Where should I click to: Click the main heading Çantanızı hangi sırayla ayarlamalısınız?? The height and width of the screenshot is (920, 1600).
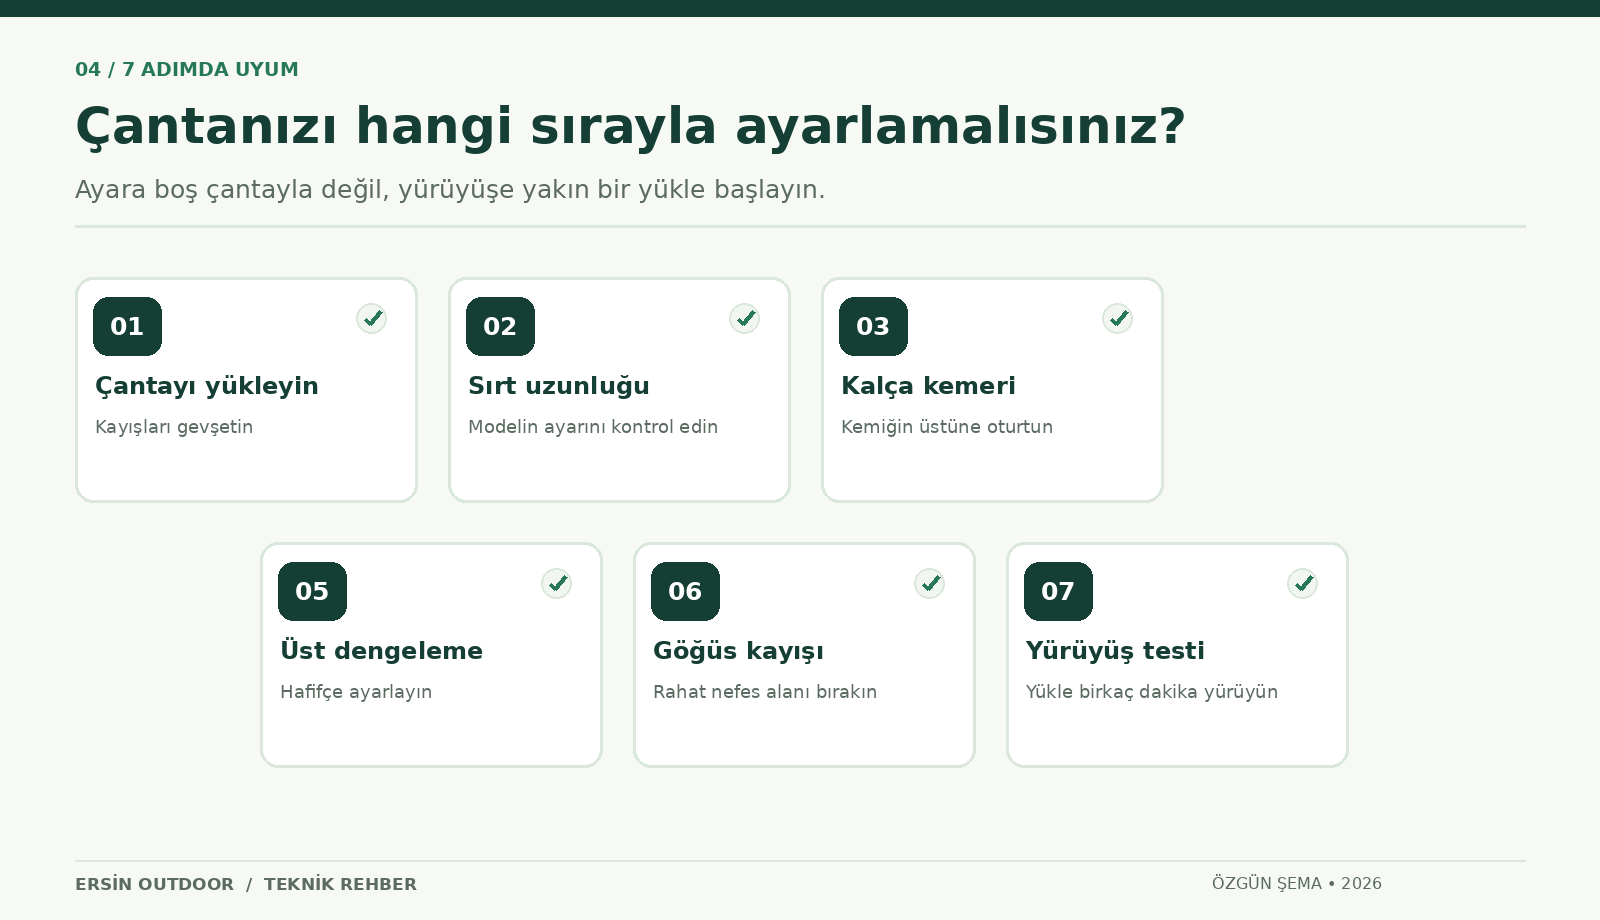pyautogui.click(x=630, y=127)
